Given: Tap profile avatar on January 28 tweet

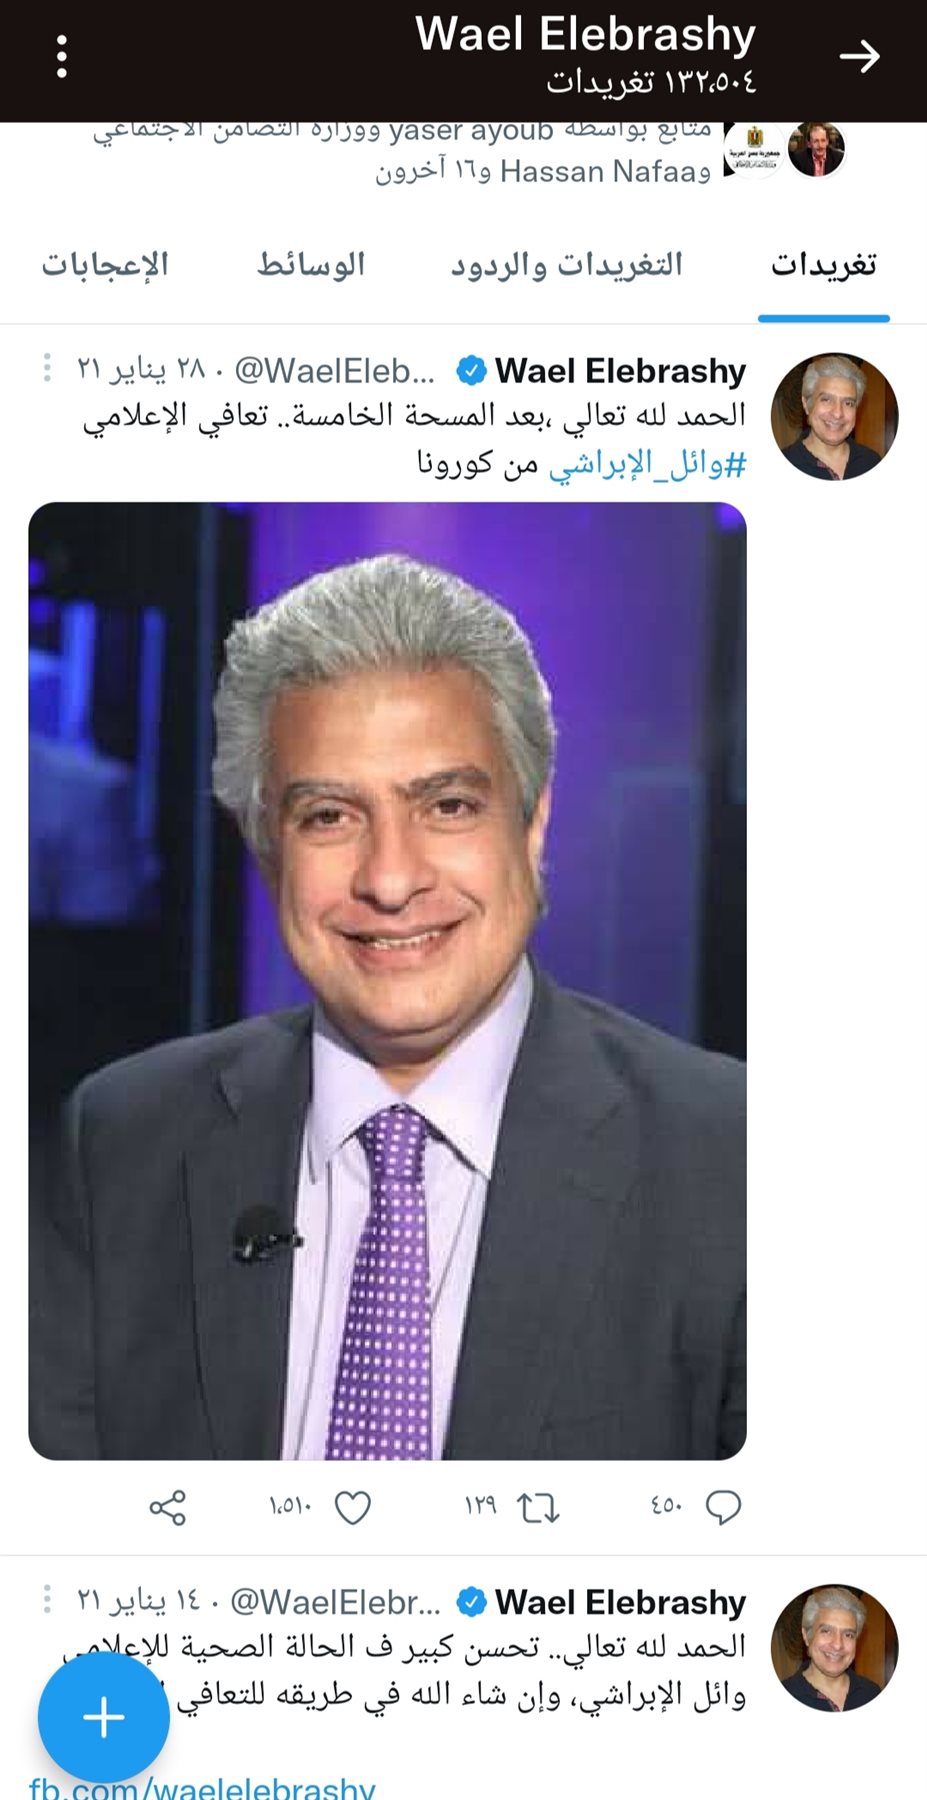Looking at the screenshot, I should [x=834, y=416].
